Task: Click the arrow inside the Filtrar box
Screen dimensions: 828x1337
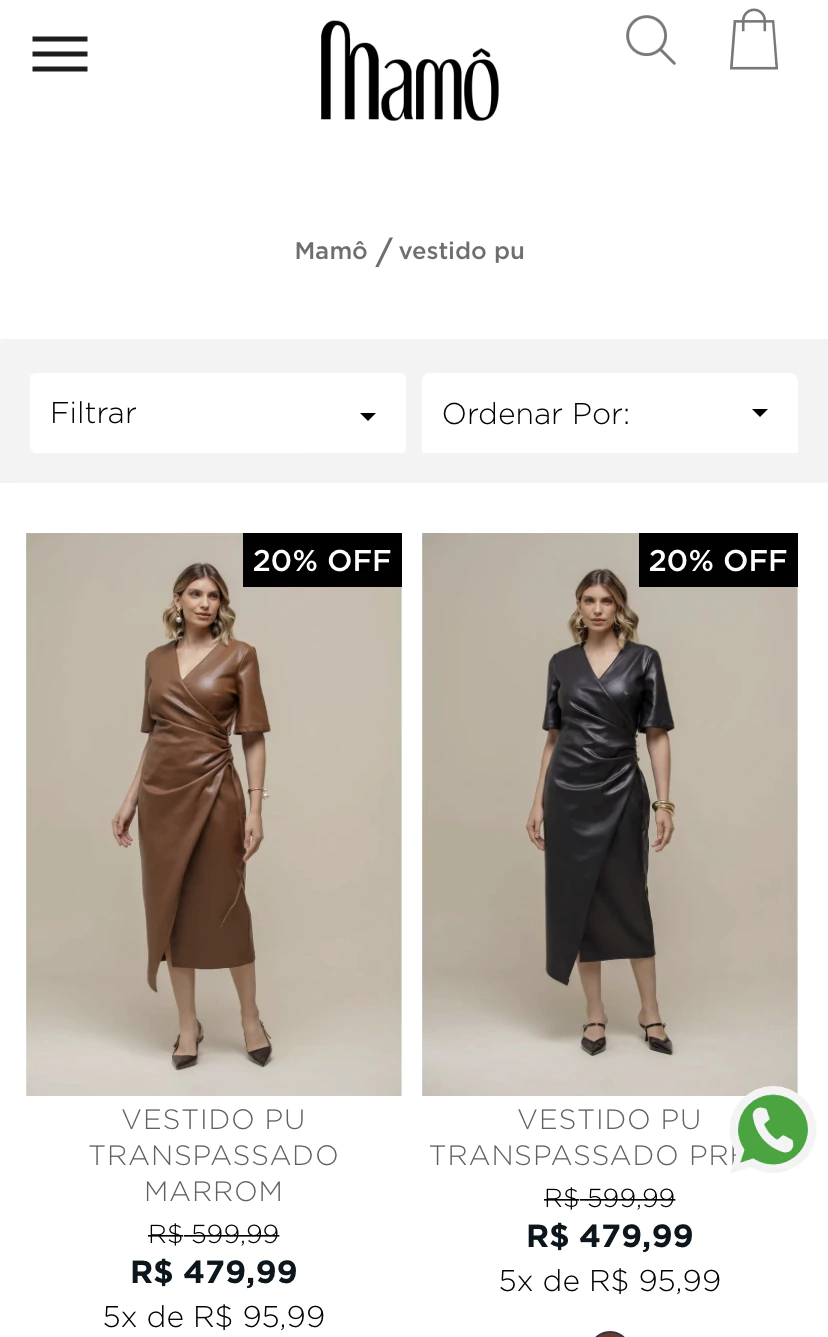Action: click(x=368, y=416)
